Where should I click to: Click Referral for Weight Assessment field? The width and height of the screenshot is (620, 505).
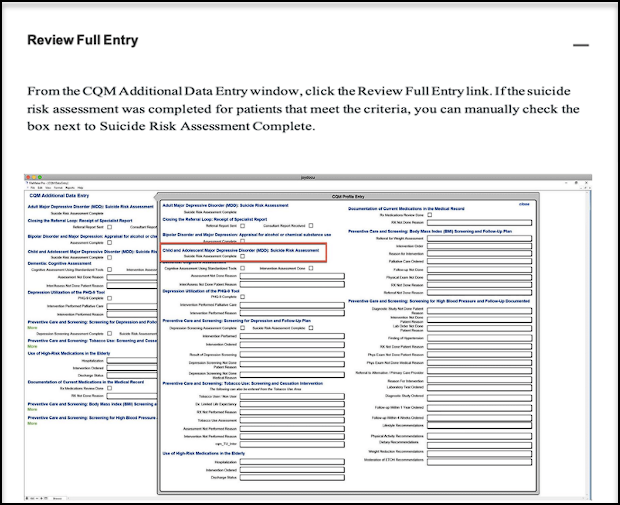click(x=479, y=238)
